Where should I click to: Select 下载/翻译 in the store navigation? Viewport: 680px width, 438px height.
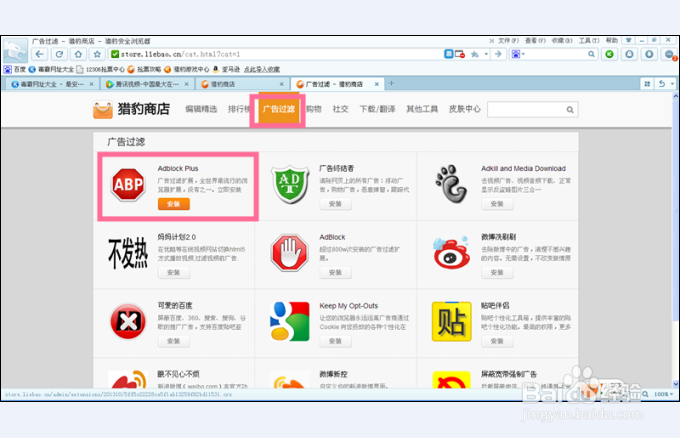pyautogui.click(x=377, y=109)
